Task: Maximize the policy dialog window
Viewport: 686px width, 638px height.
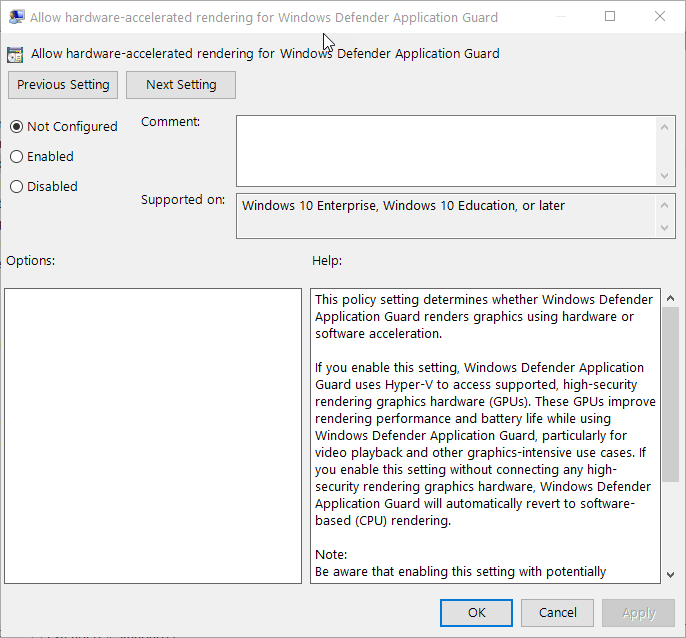Action: tap(610, 17)
